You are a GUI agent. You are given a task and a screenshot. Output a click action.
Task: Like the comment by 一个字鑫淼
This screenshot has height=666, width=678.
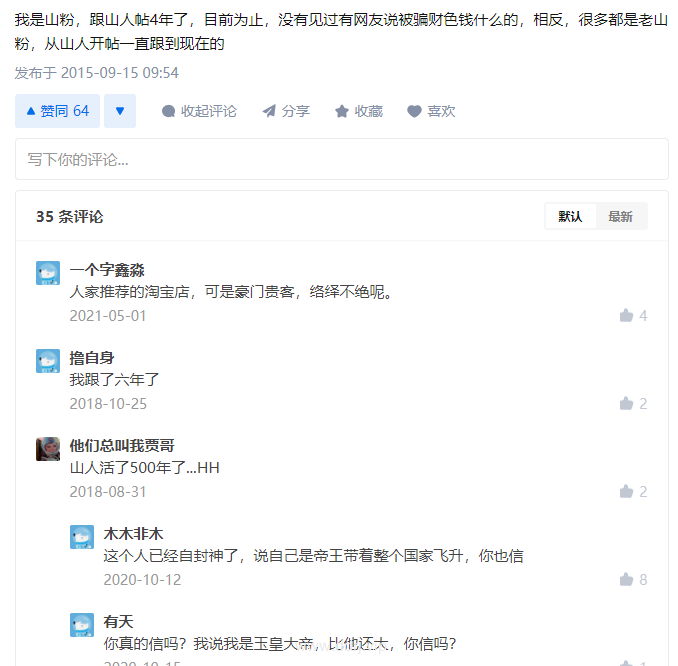pyautogui.click(x=633, y=316)
